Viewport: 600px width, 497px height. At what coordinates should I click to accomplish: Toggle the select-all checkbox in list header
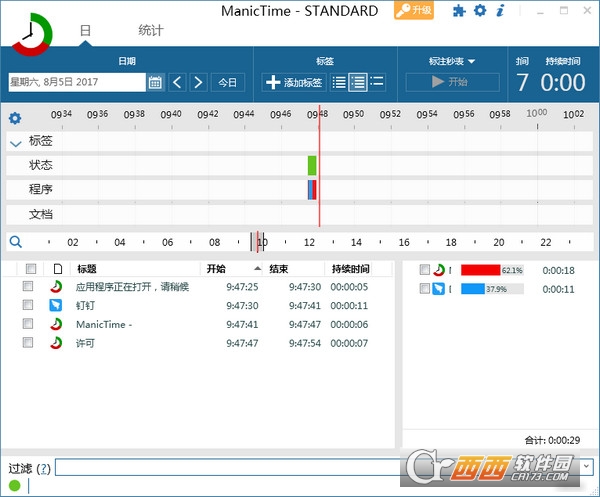point(31,269)
